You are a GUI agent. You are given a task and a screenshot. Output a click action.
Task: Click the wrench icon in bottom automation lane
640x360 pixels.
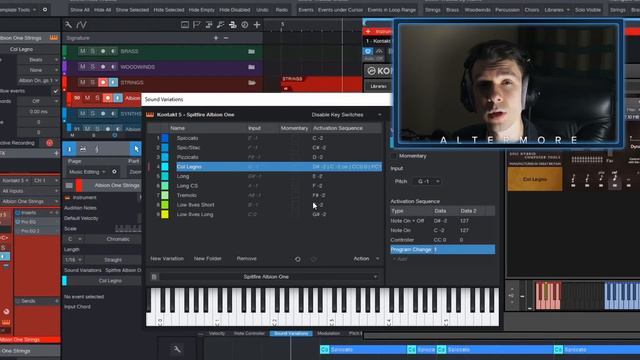[x=177, y=349]
